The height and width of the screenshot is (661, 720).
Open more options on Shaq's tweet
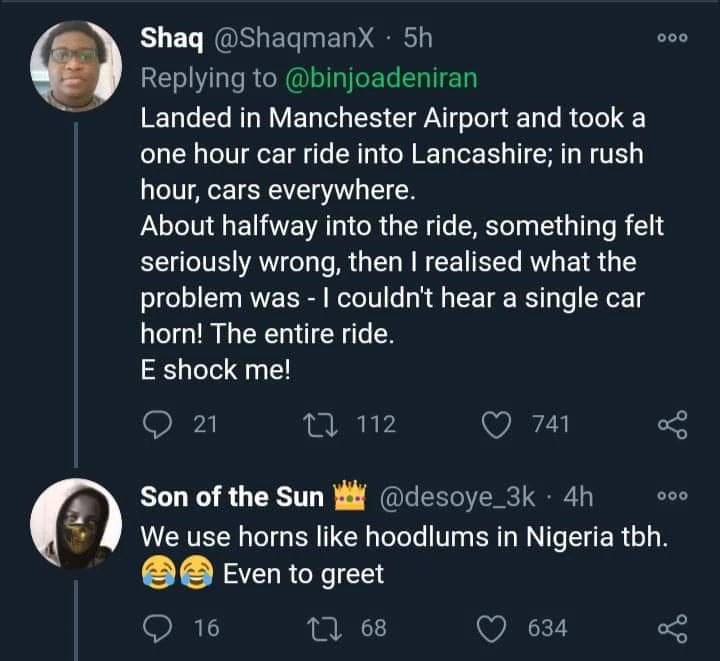click(672, 39)
